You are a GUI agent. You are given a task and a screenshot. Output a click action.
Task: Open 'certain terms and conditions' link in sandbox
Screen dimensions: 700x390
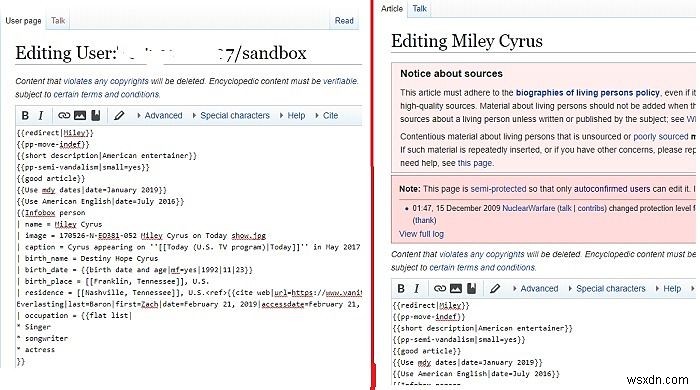[x=106, y=95]
